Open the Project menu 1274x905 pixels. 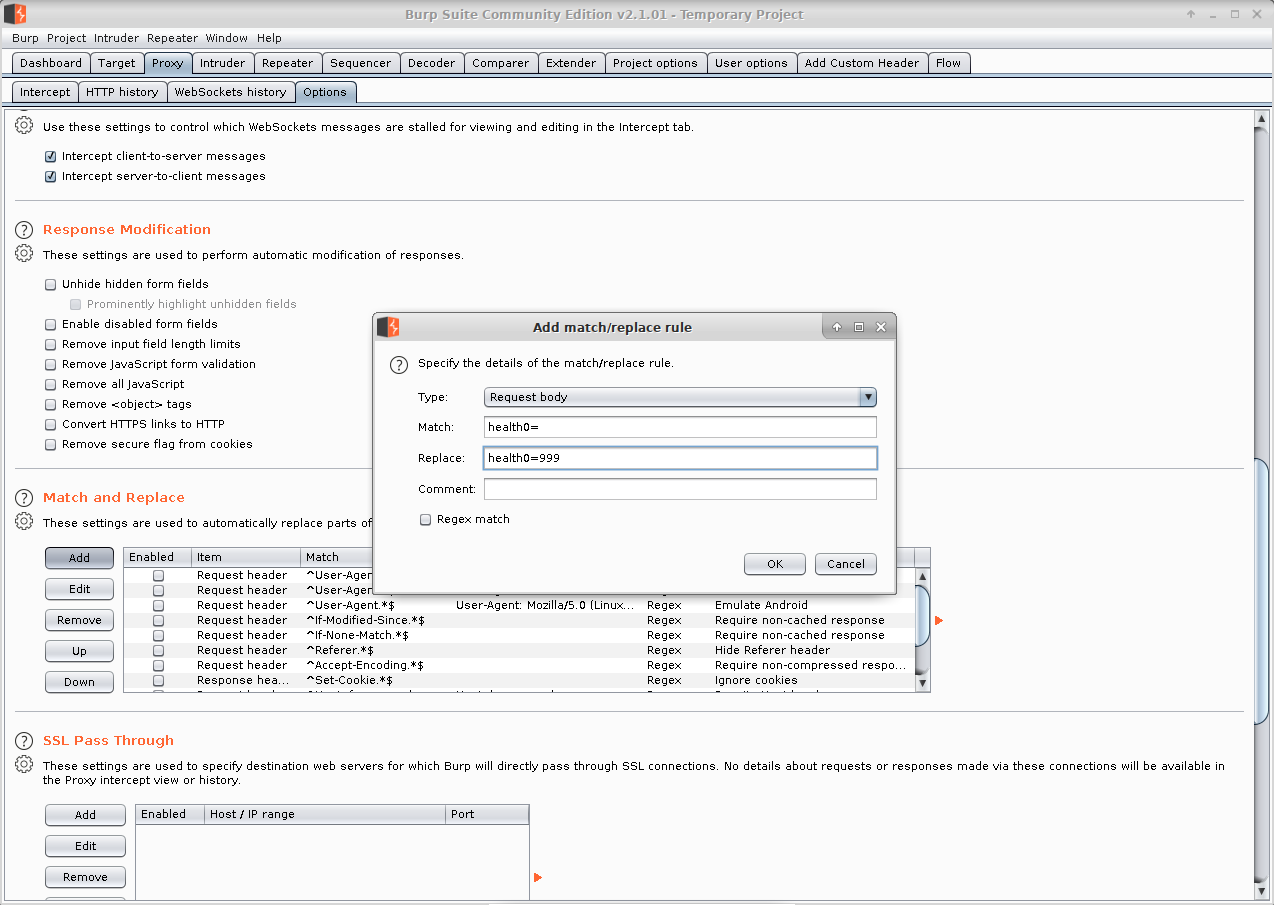(67, 38)
